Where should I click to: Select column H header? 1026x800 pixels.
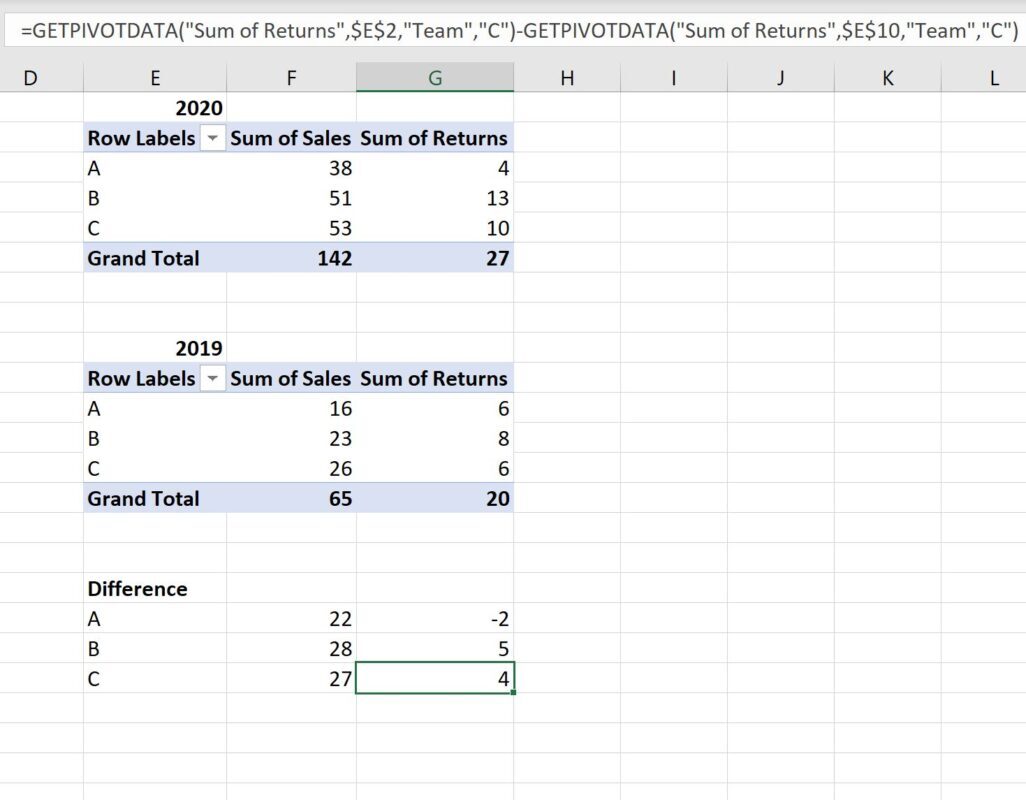(567, 78)
